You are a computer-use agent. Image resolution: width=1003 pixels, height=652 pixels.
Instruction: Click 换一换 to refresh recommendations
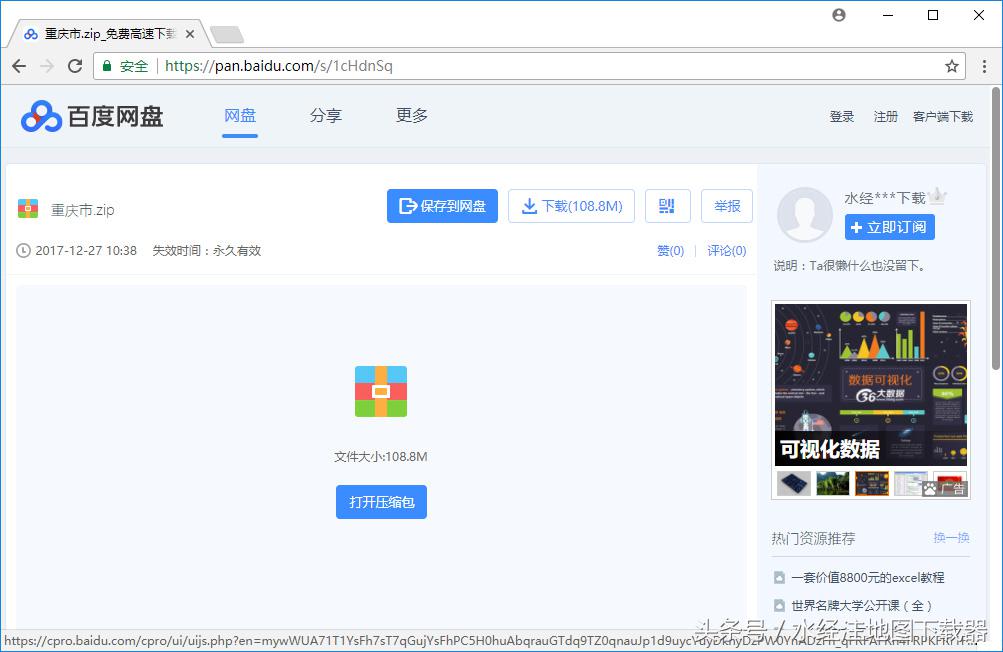click(950, 537)
